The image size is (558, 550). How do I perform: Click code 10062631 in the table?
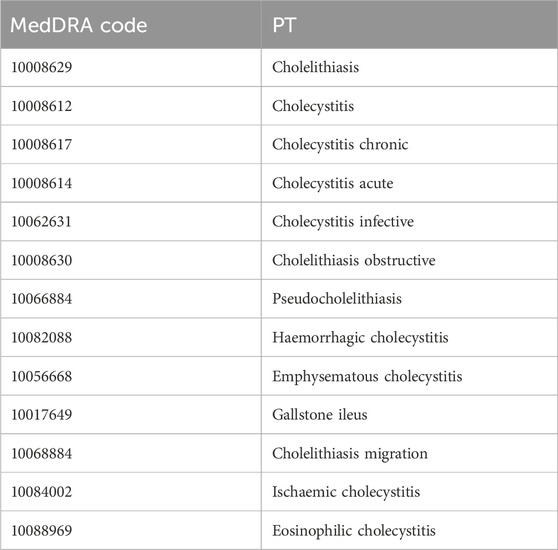tap(42, 222)
